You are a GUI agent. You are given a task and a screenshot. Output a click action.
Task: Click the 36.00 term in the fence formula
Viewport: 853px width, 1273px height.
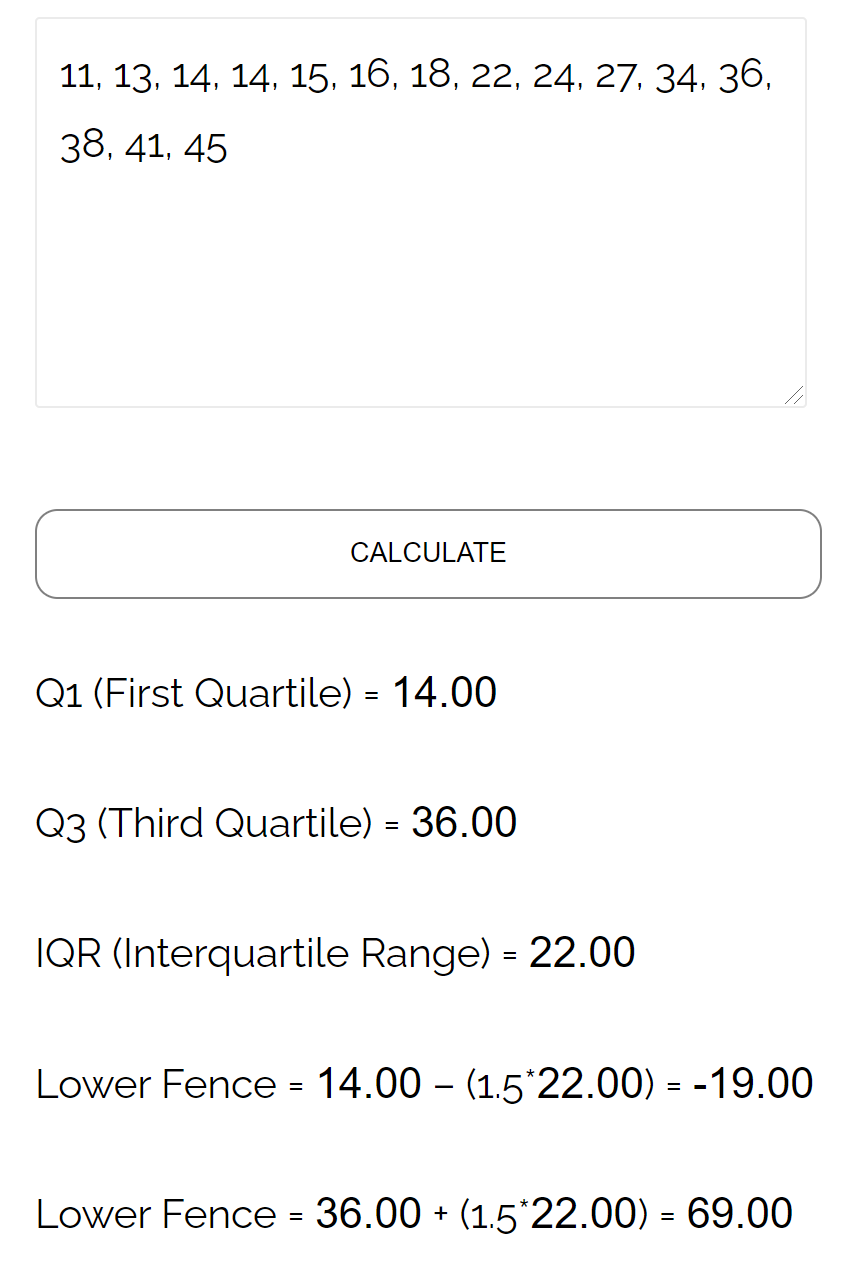click(368, 1214)
